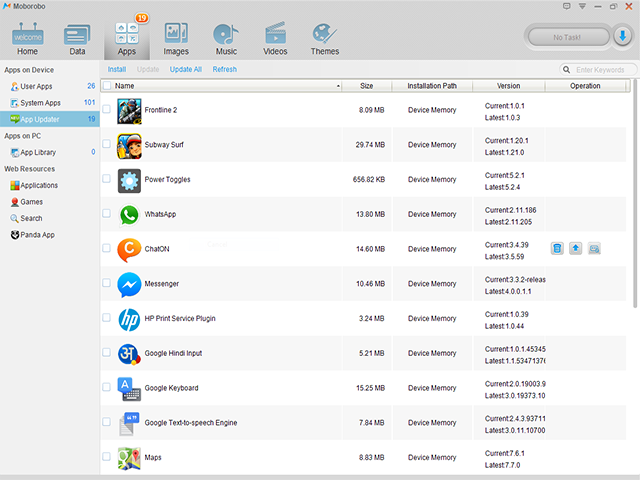Check the select-all checkbox in Name header
640x480 pixels.
(x=107, y=86)
